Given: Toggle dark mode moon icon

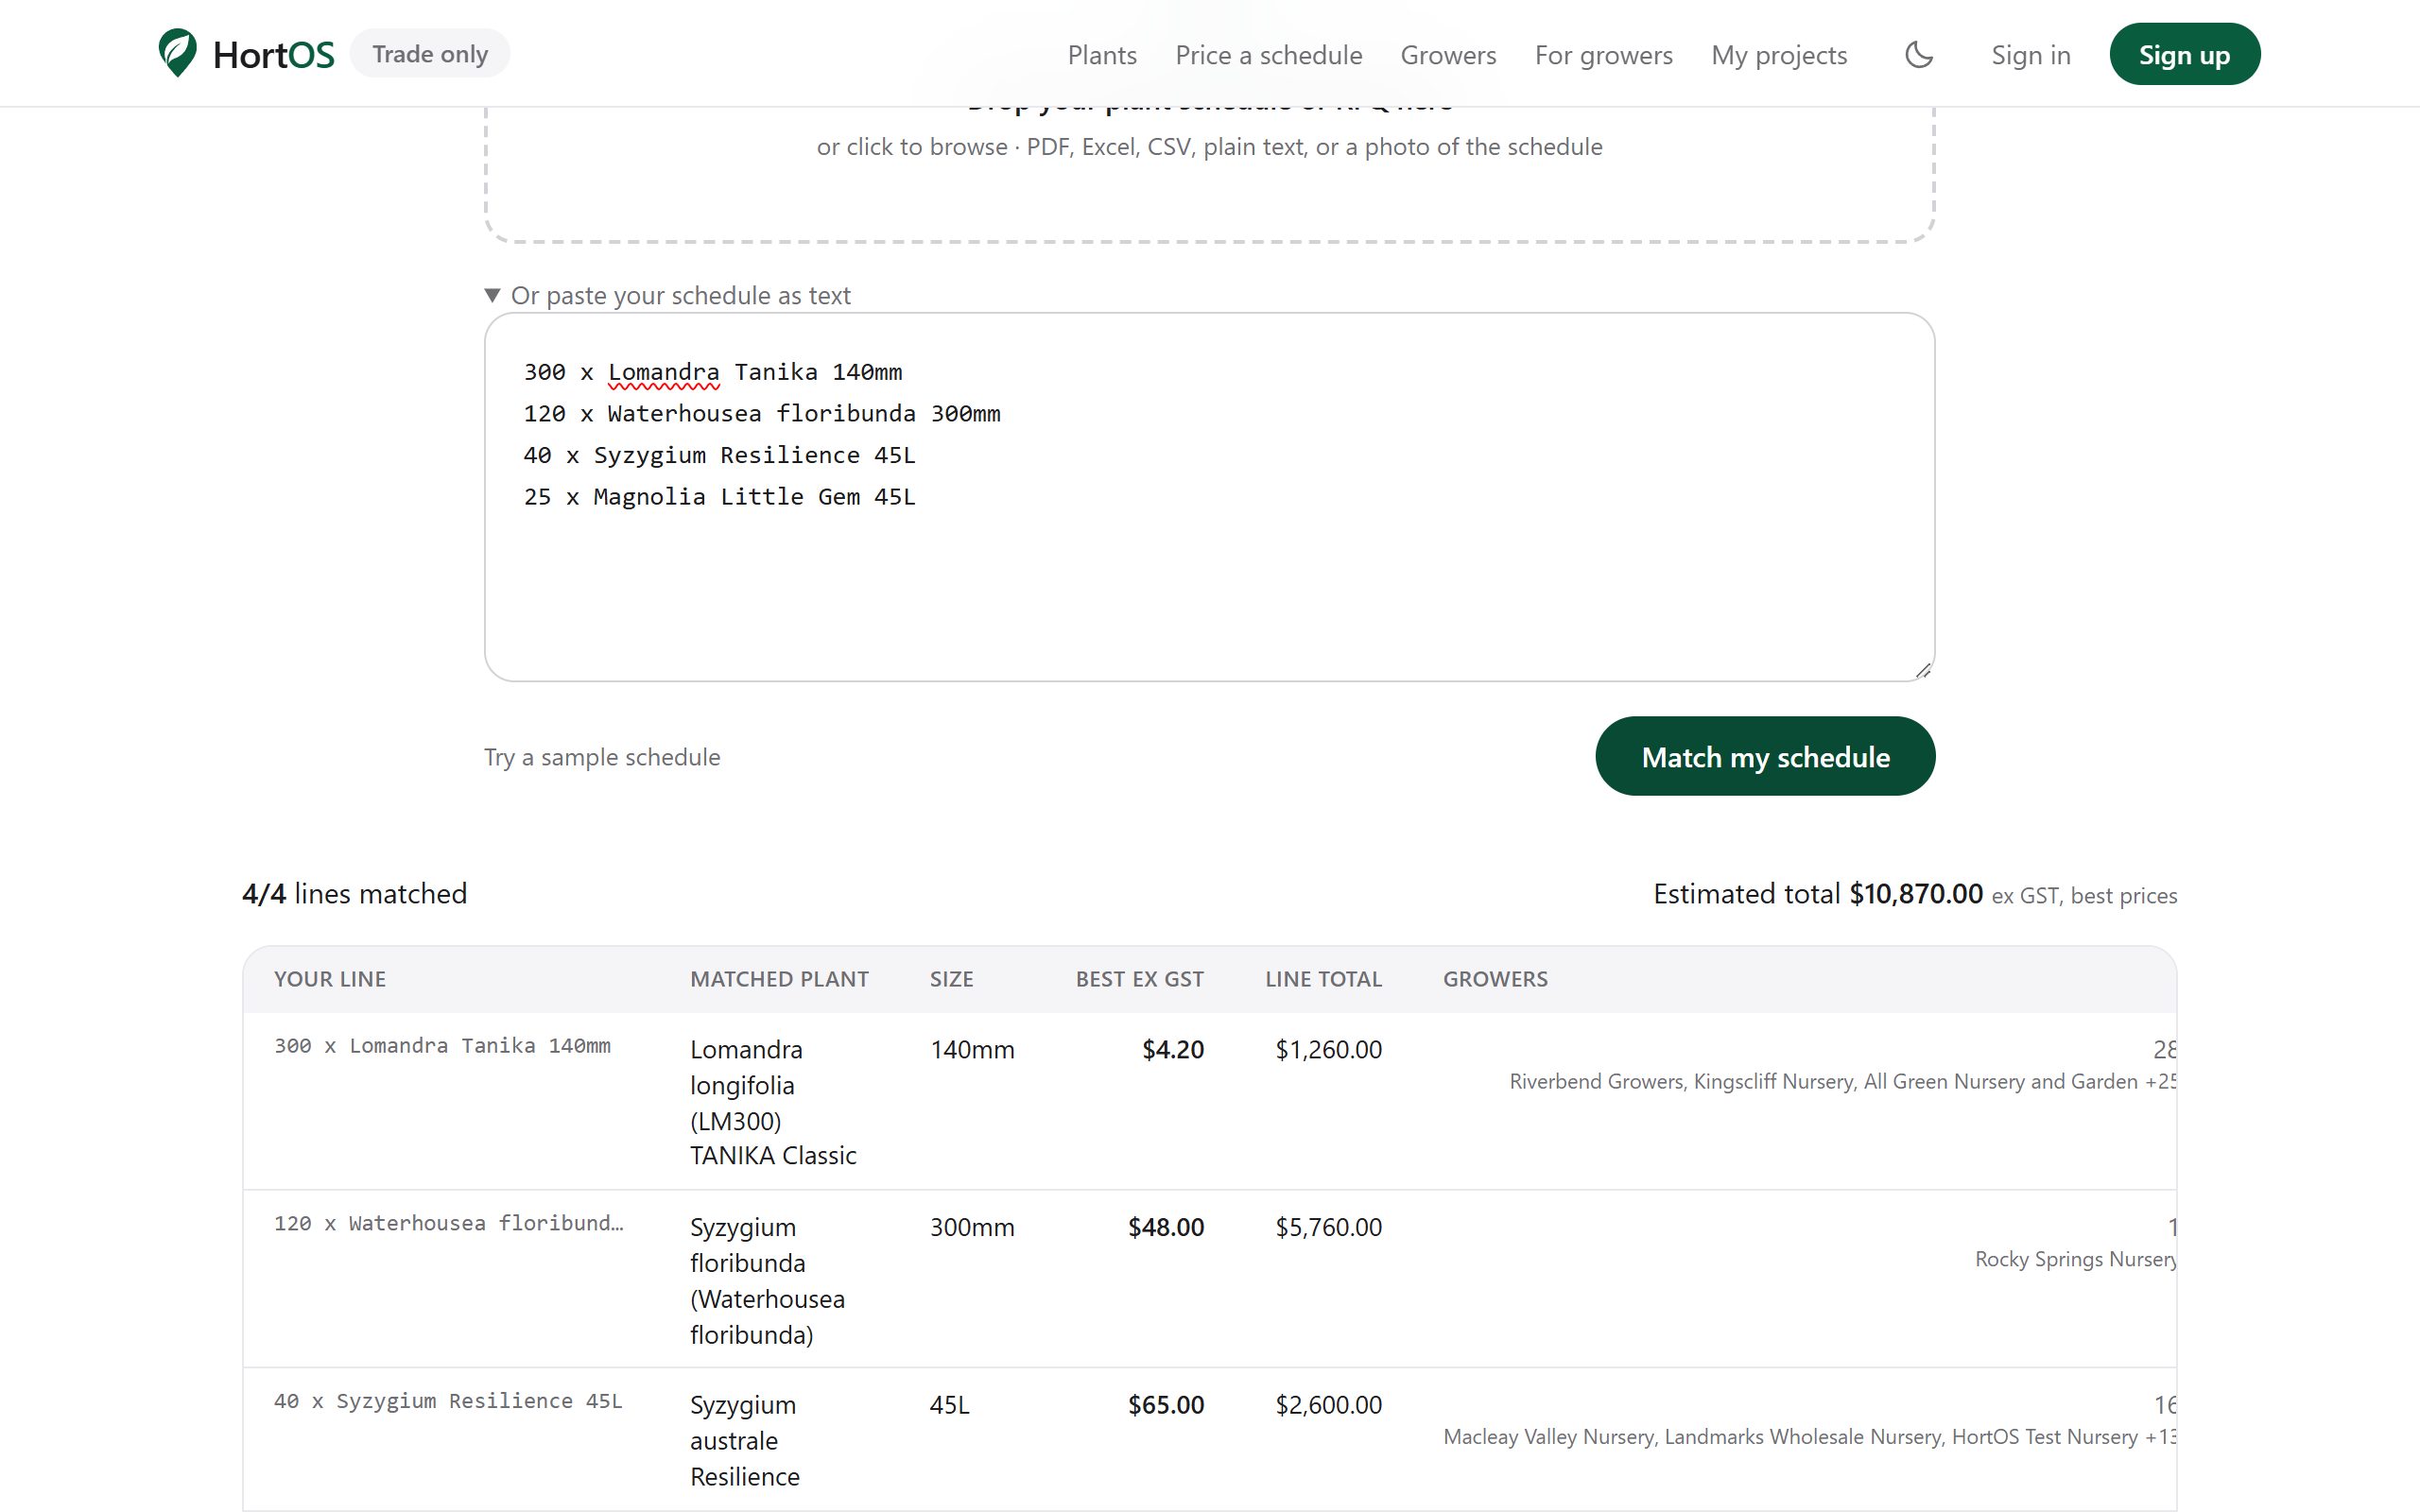Looking at the screenshot, I should (x=1918, y=54).
